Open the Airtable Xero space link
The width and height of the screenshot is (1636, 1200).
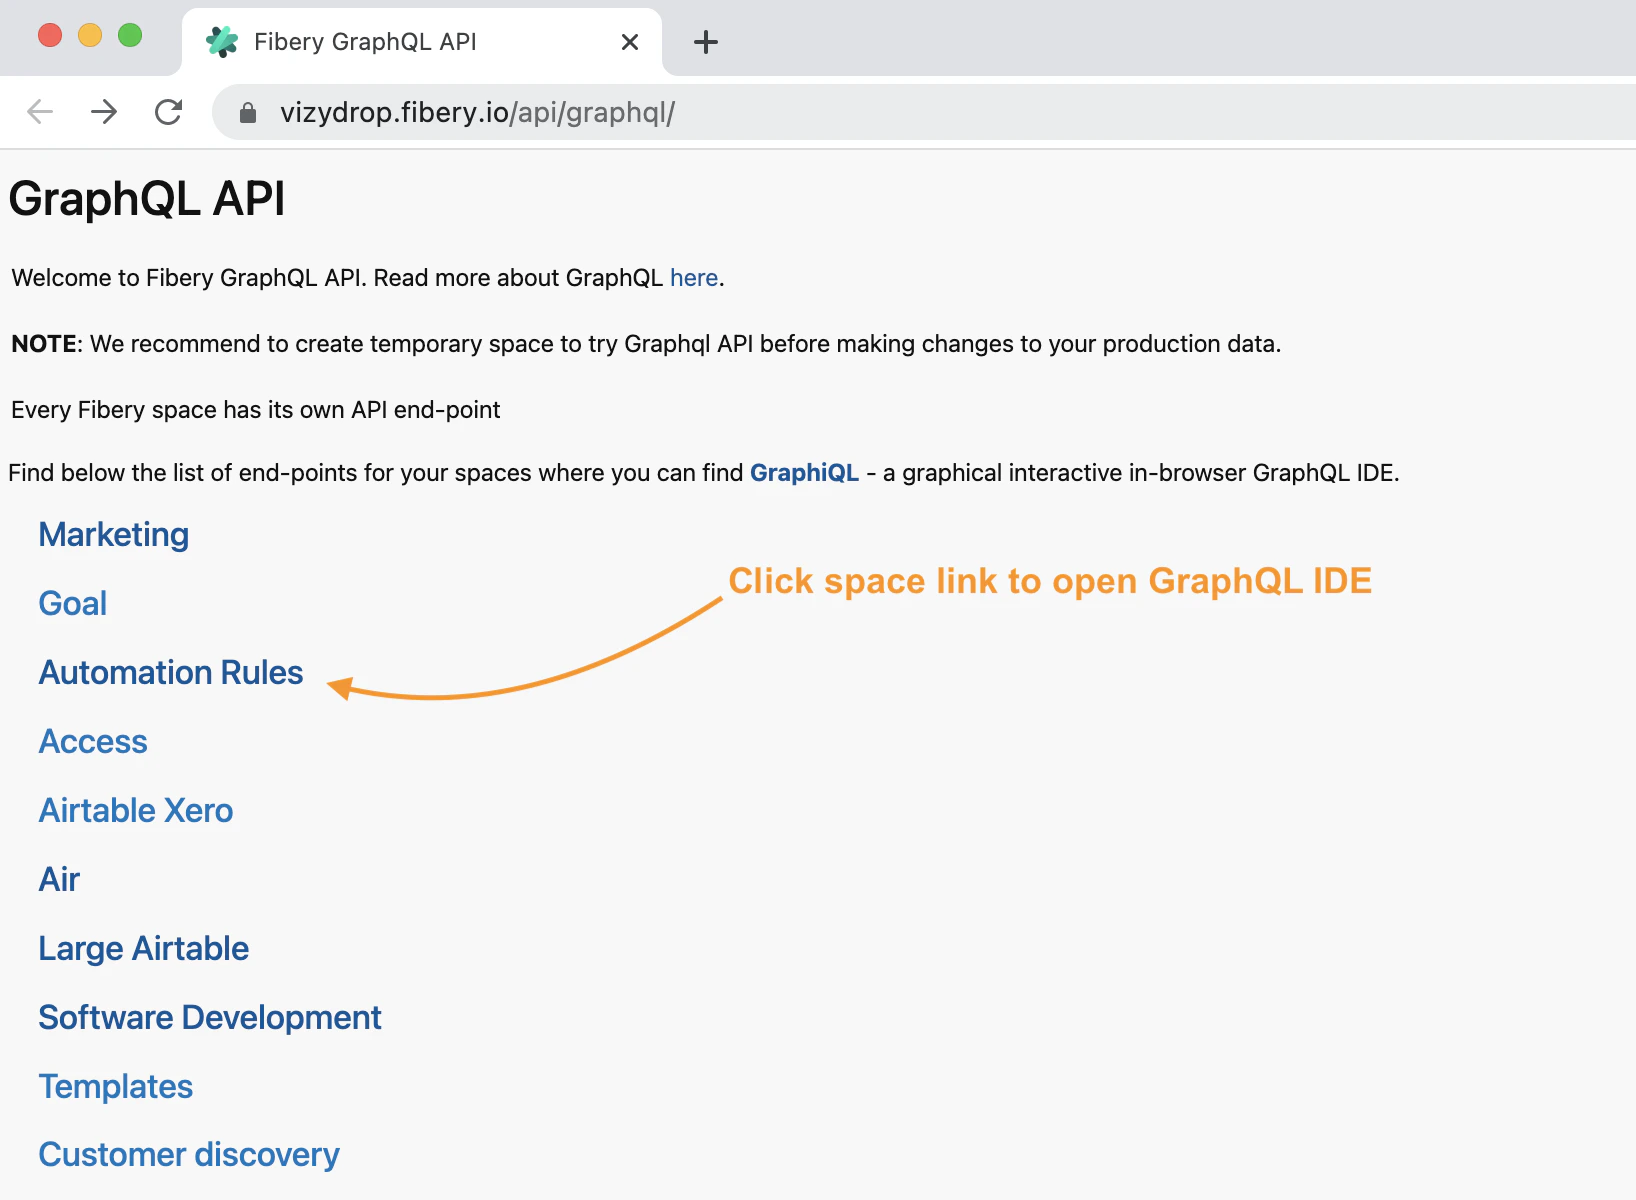(x=136, y=811)
